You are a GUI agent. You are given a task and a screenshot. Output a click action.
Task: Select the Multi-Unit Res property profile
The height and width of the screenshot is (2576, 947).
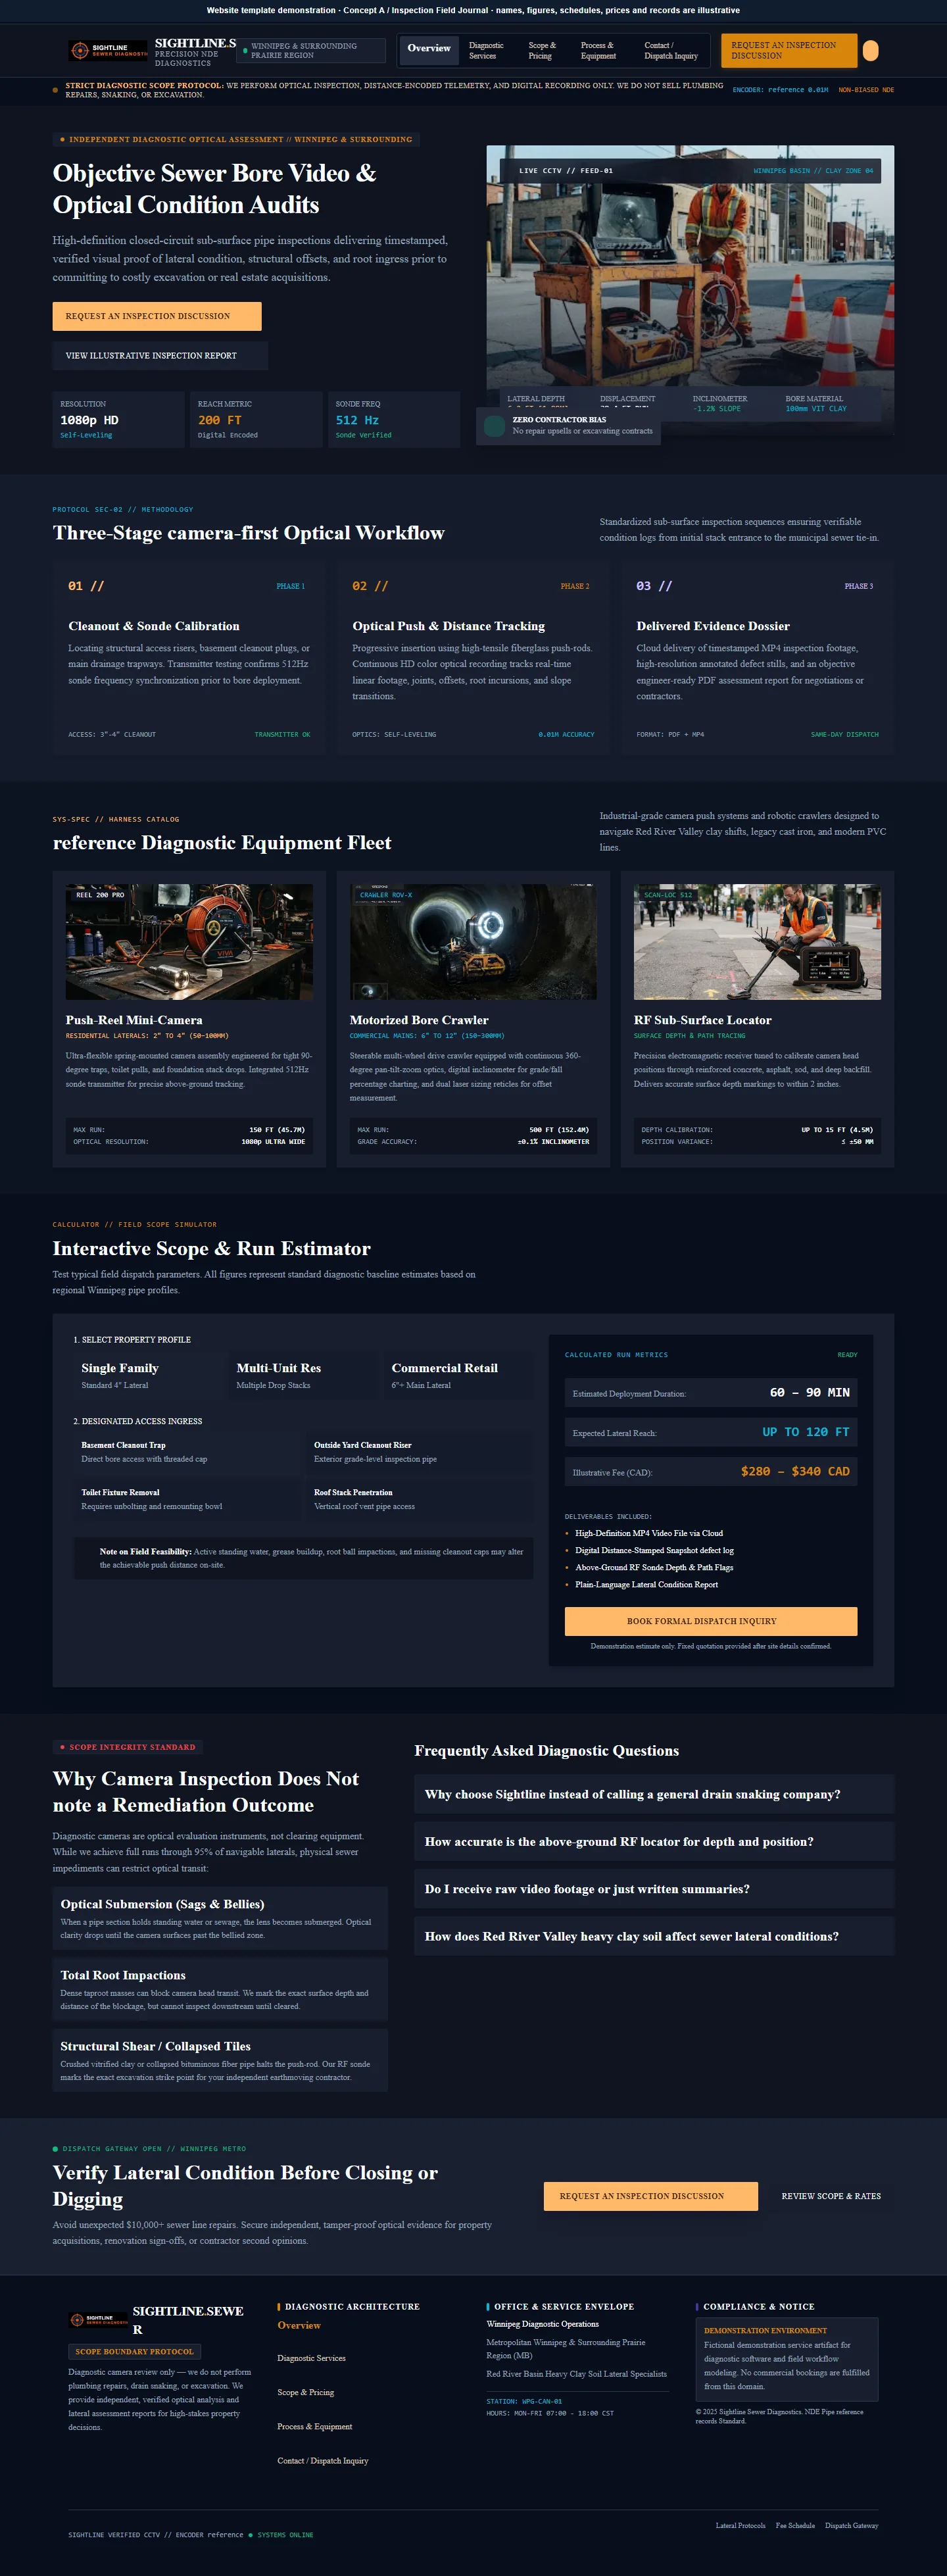click(305, 1375)
